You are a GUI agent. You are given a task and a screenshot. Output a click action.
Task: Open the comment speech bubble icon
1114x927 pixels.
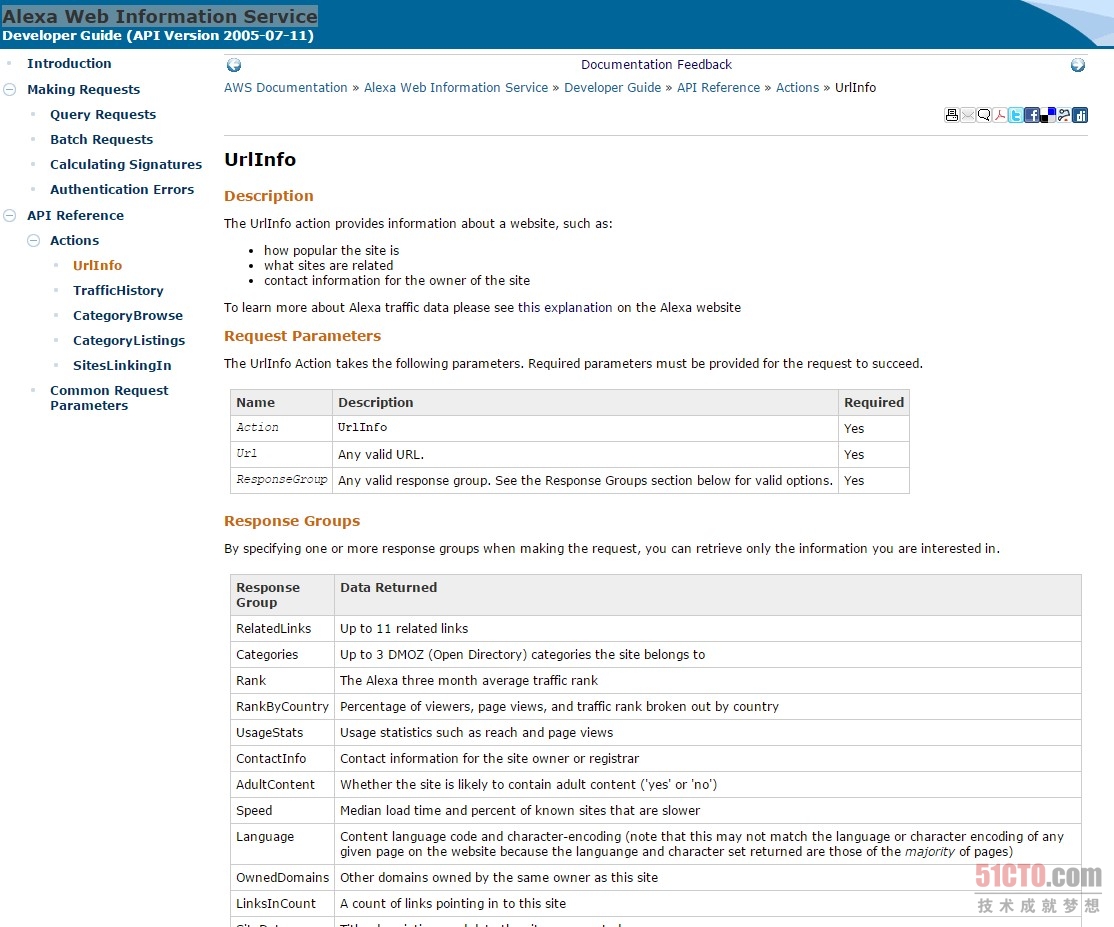tap(984, 115)
